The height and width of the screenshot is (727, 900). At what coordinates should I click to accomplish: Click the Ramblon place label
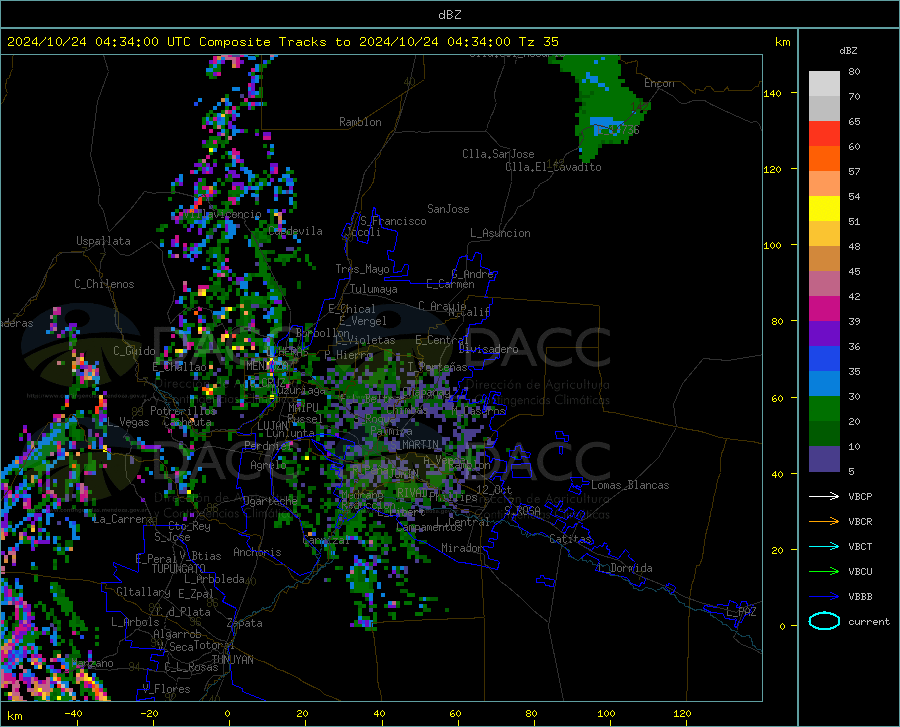tap(360, 122)
